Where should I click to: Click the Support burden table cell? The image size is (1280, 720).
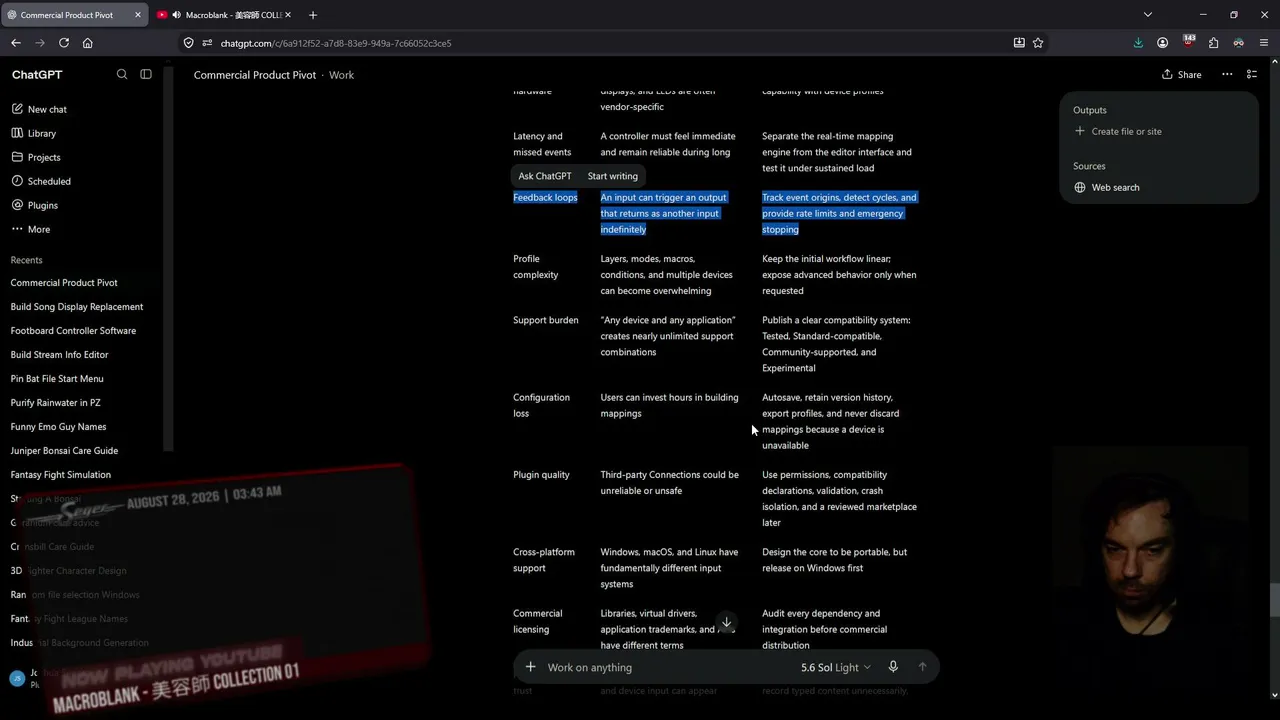point(546,320)
